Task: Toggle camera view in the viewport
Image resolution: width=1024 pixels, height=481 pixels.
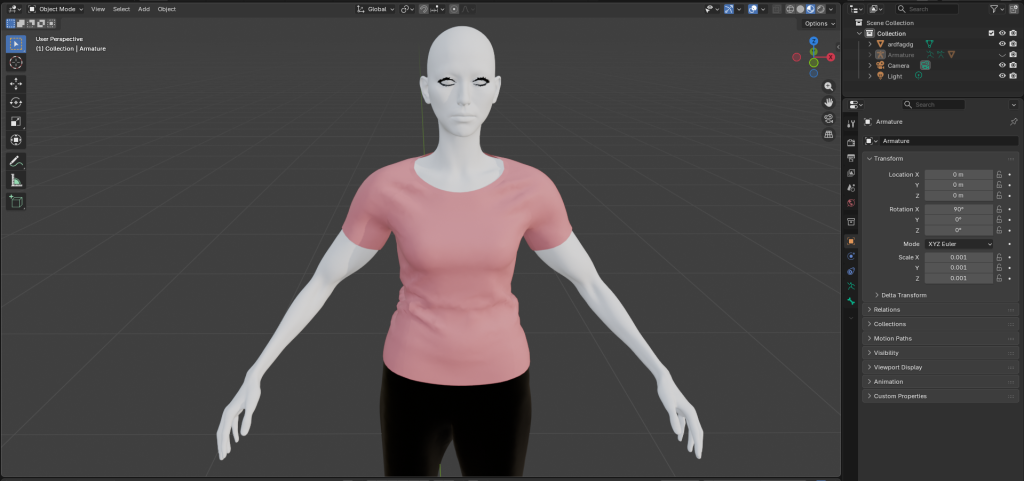Action: 829,118
